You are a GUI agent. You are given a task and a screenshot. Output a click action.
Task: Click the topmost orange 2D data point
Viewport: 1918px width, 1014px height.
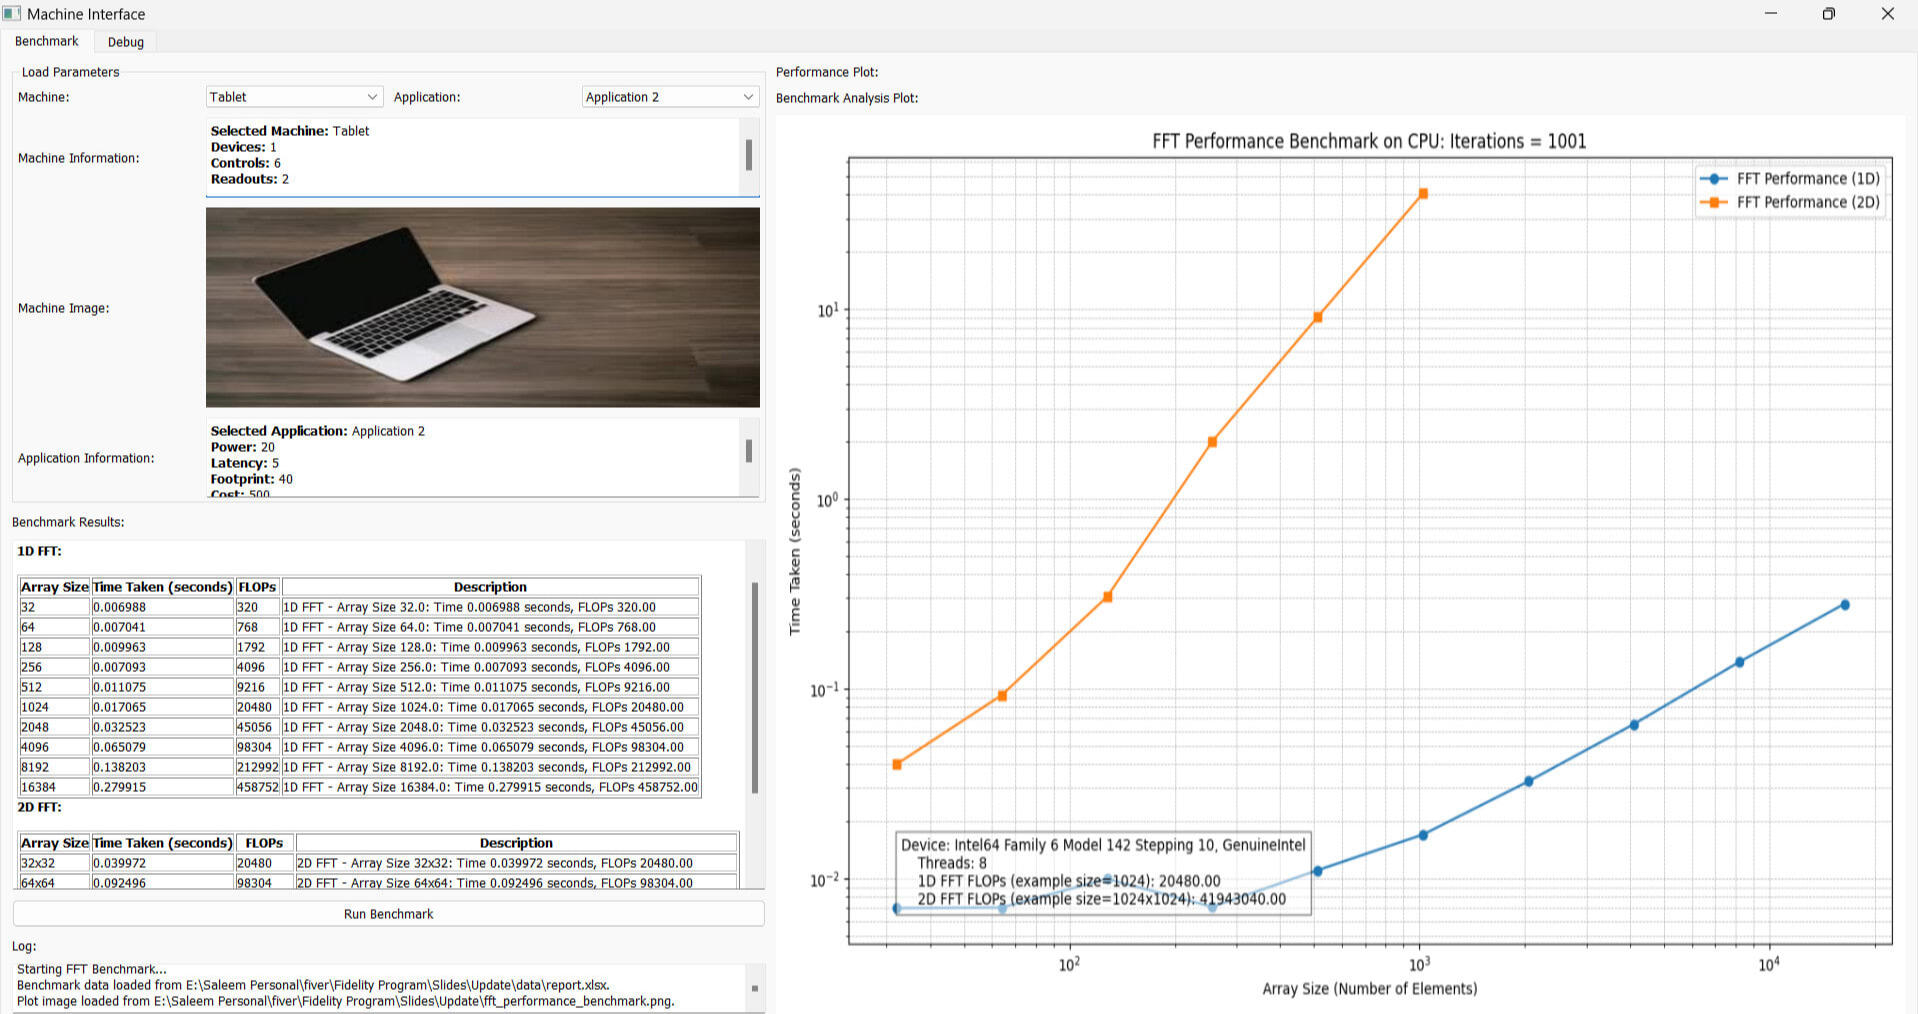1423,194
